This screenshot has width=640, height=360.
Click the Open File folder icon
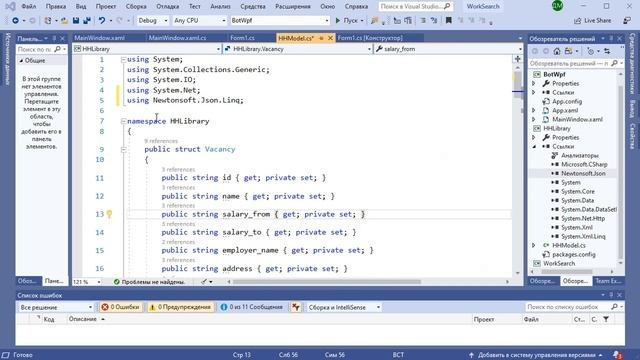tap(64, 20)
